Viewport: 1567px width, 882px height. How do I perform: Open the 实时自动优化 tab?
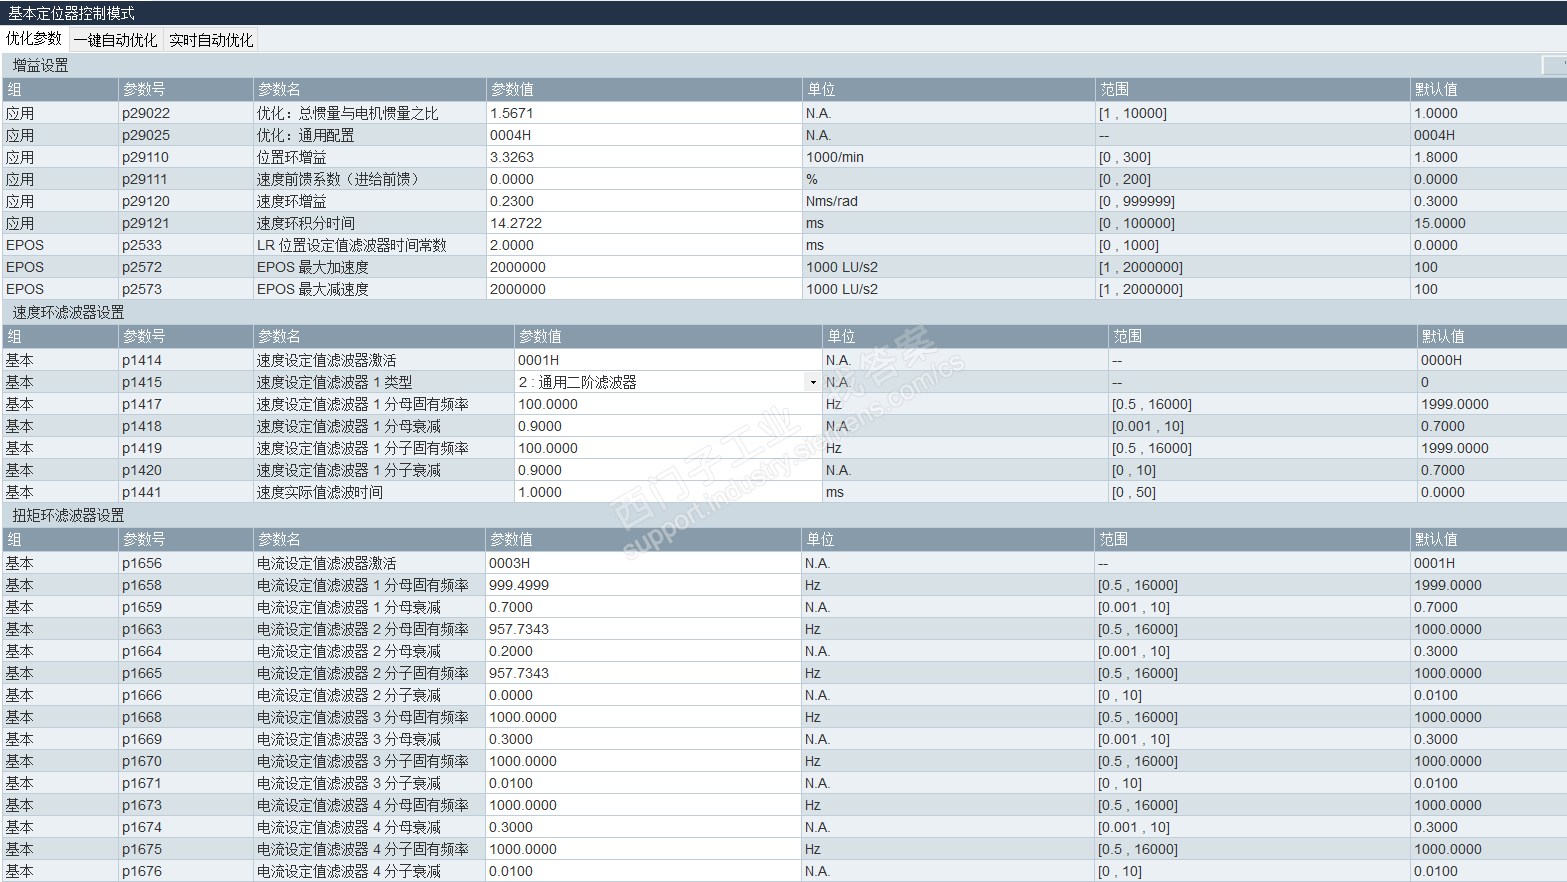point(211,40)
